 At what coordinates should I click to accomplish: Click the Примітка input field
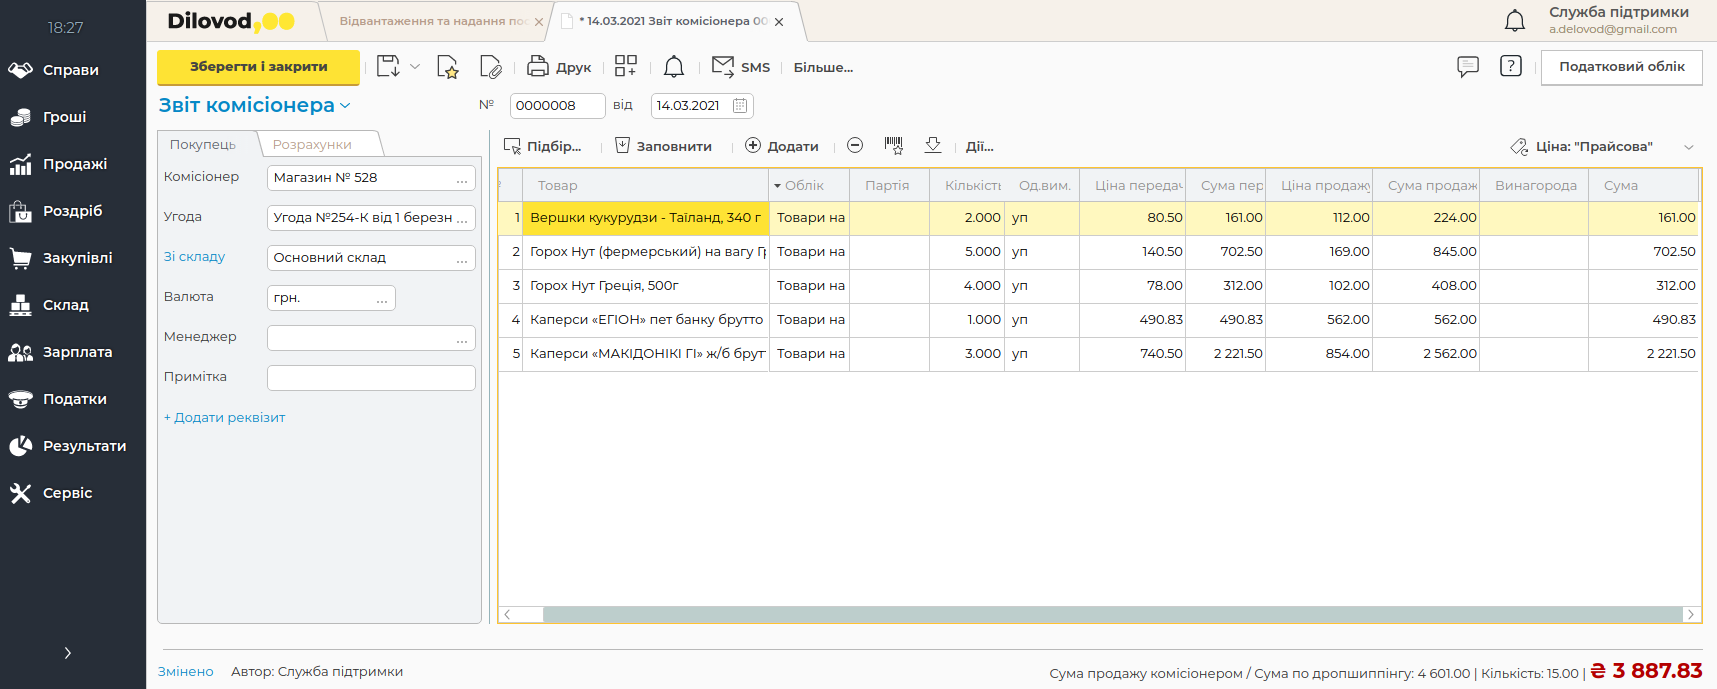coord(371,378)
